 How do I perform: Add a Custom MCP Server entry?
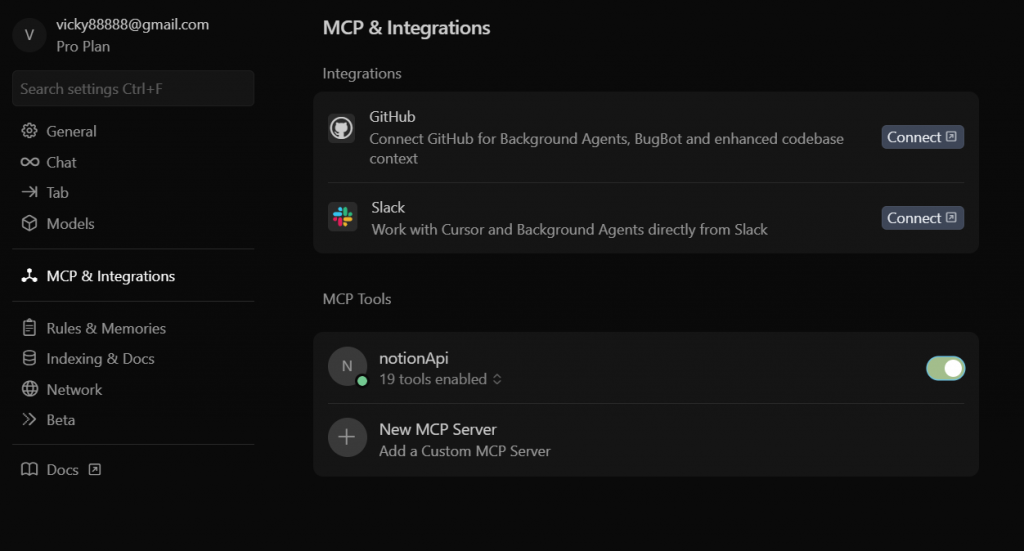click(464, 440)
